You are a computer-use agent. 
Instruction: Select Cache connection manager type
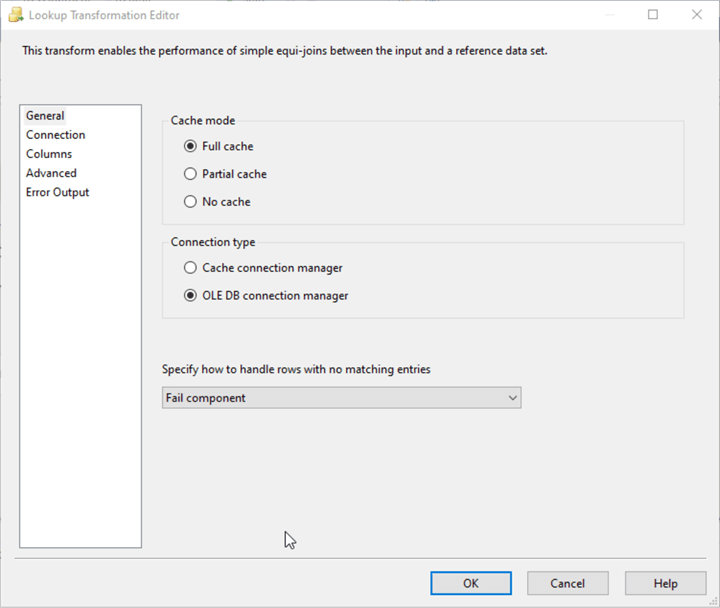point(190,268)
